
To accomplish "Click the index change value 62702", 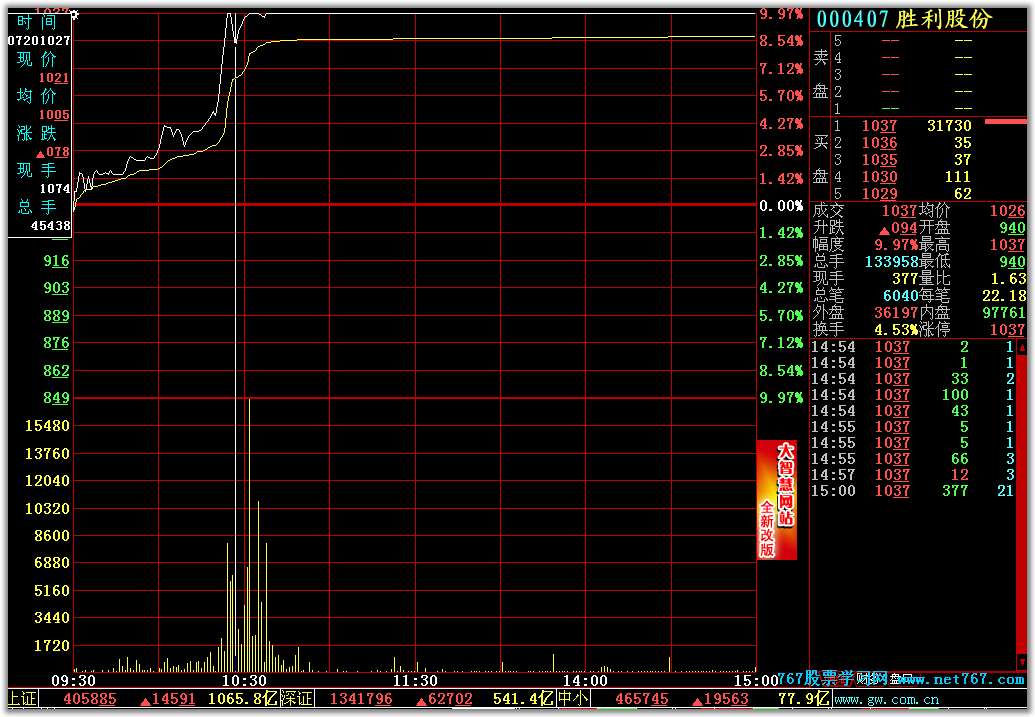I will pyautogui.click(x=450, y=699).
